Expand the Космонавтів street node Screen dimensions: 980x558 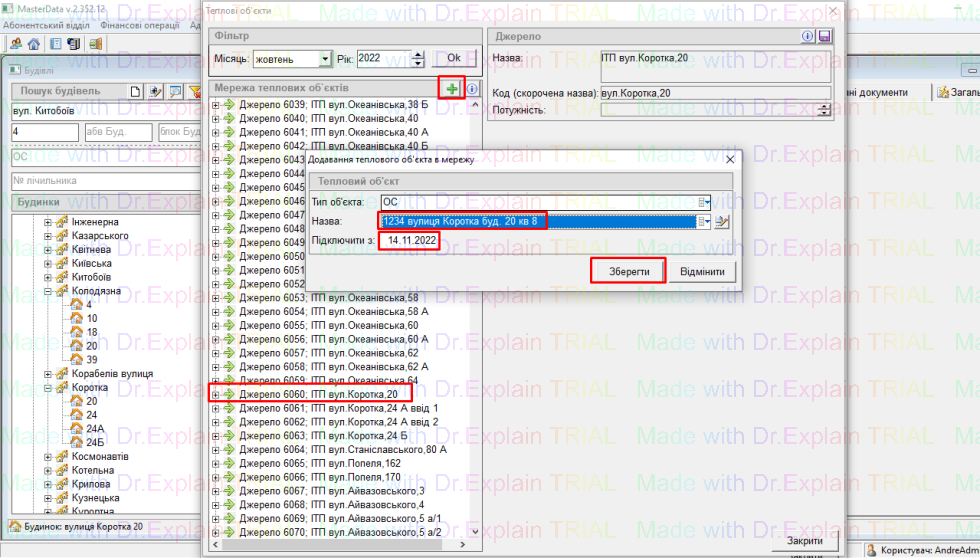(47, 457)
